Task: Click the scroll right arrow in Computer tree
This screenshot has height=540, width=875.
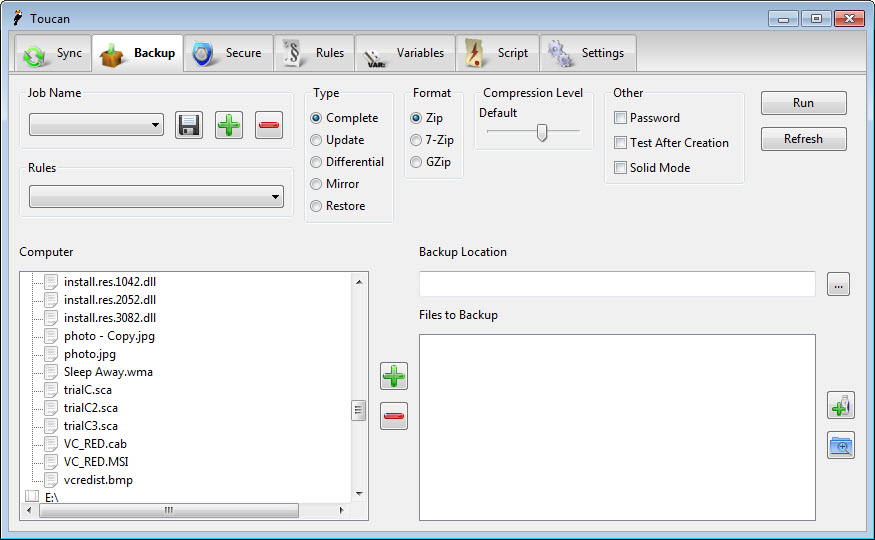Action: [x=341, y=510]
